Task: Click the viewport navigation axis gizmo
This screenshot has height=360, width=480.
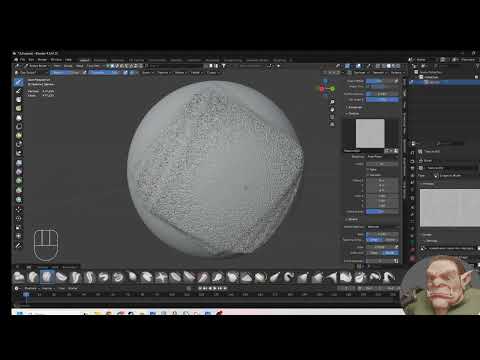Action: click(327, 88)
